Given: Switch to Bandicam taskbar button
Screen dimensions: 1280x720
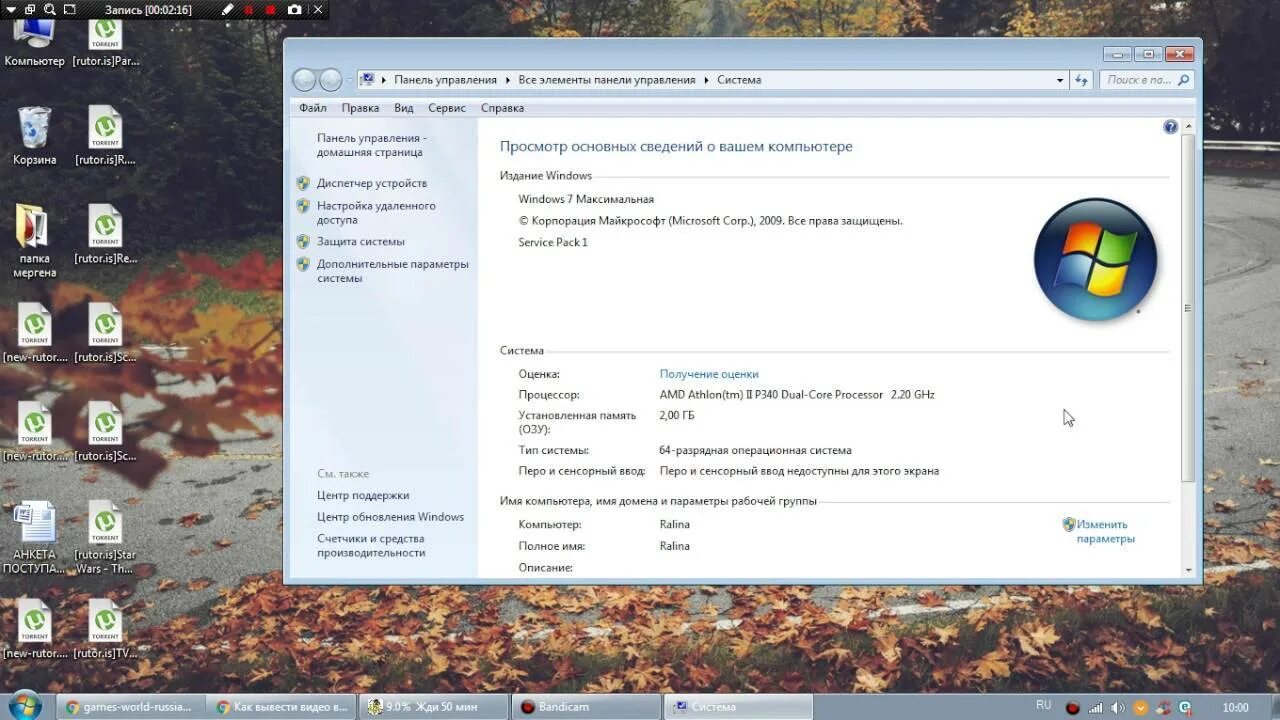Looking at the screenshot, I should (x=586, y=707).
